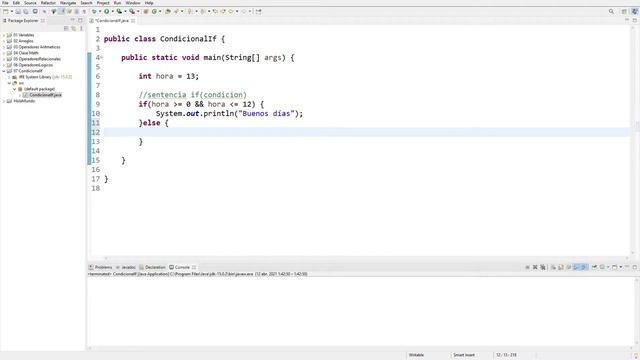Screen dimensions: 640x360
Task: Click Collapse All in Package Explorer
Action: tap(66, 29)
